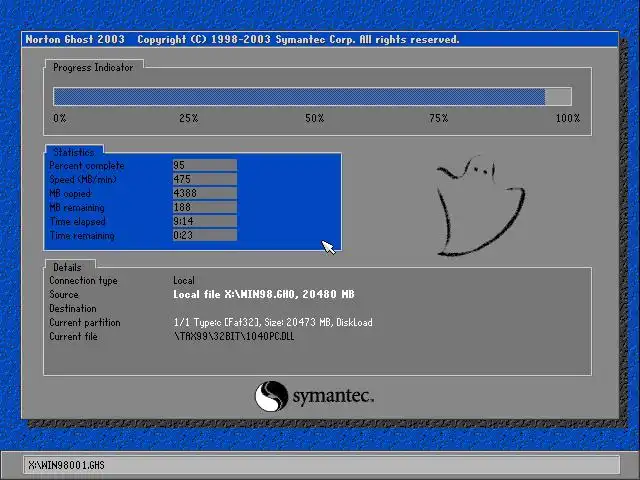The height and width of the screenshot is (480, 640).
Task: Select the Progress Indicator panel label
Action: [x=93, y=67]
